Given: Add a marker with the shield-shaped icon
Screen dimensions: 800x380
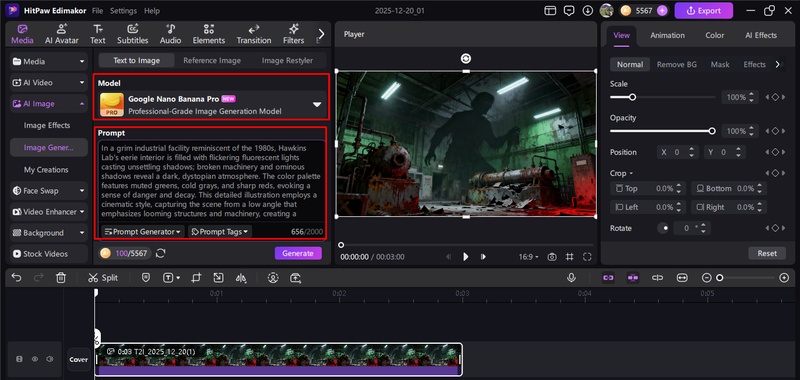Looking at the screenshot, I should (146, 277).
